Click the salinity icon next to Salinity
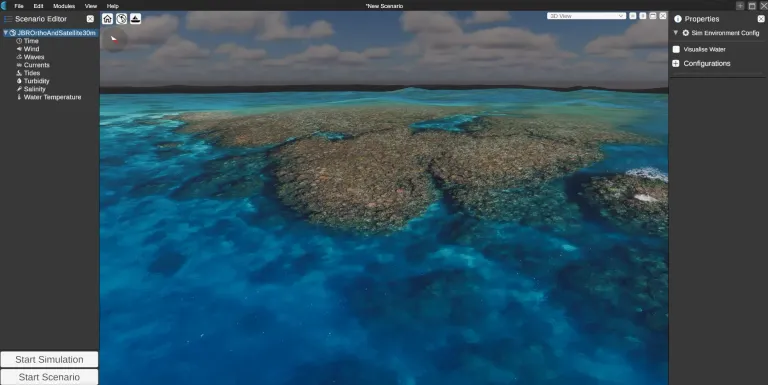768x385 pixels. [x=19, y=89]
